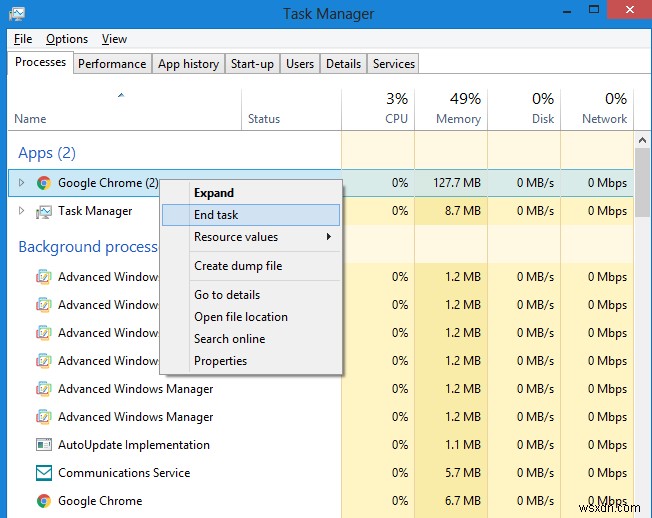Switch to the Details tab
Viewport: 652px width, 518px height.
343,64
